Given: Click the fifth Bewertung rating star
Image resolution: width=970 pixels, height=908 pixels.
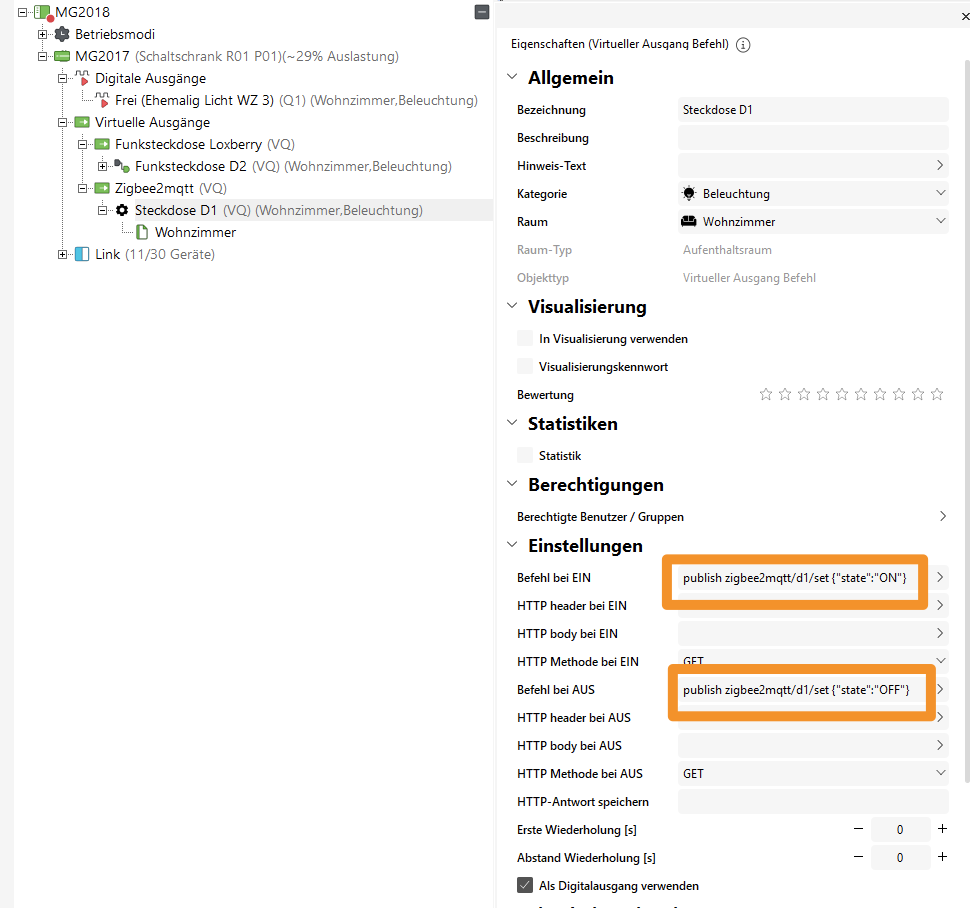Looking at the screenshot, I should (842, 395).
